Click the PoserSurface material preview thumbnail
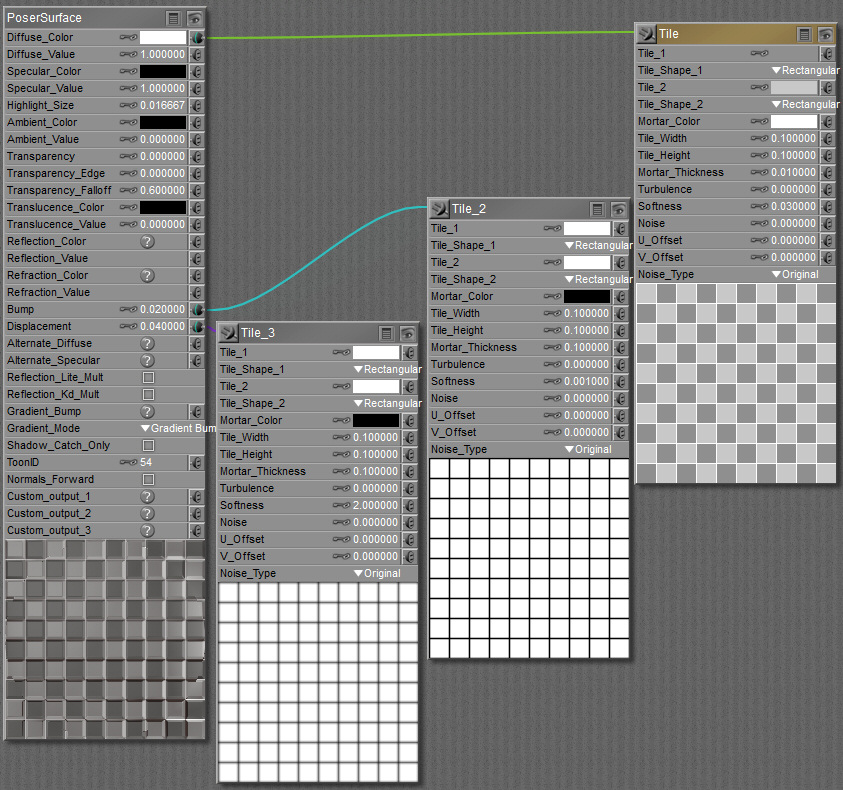The height and width of the screenshot is (790, 843). [x=105, y=640]
